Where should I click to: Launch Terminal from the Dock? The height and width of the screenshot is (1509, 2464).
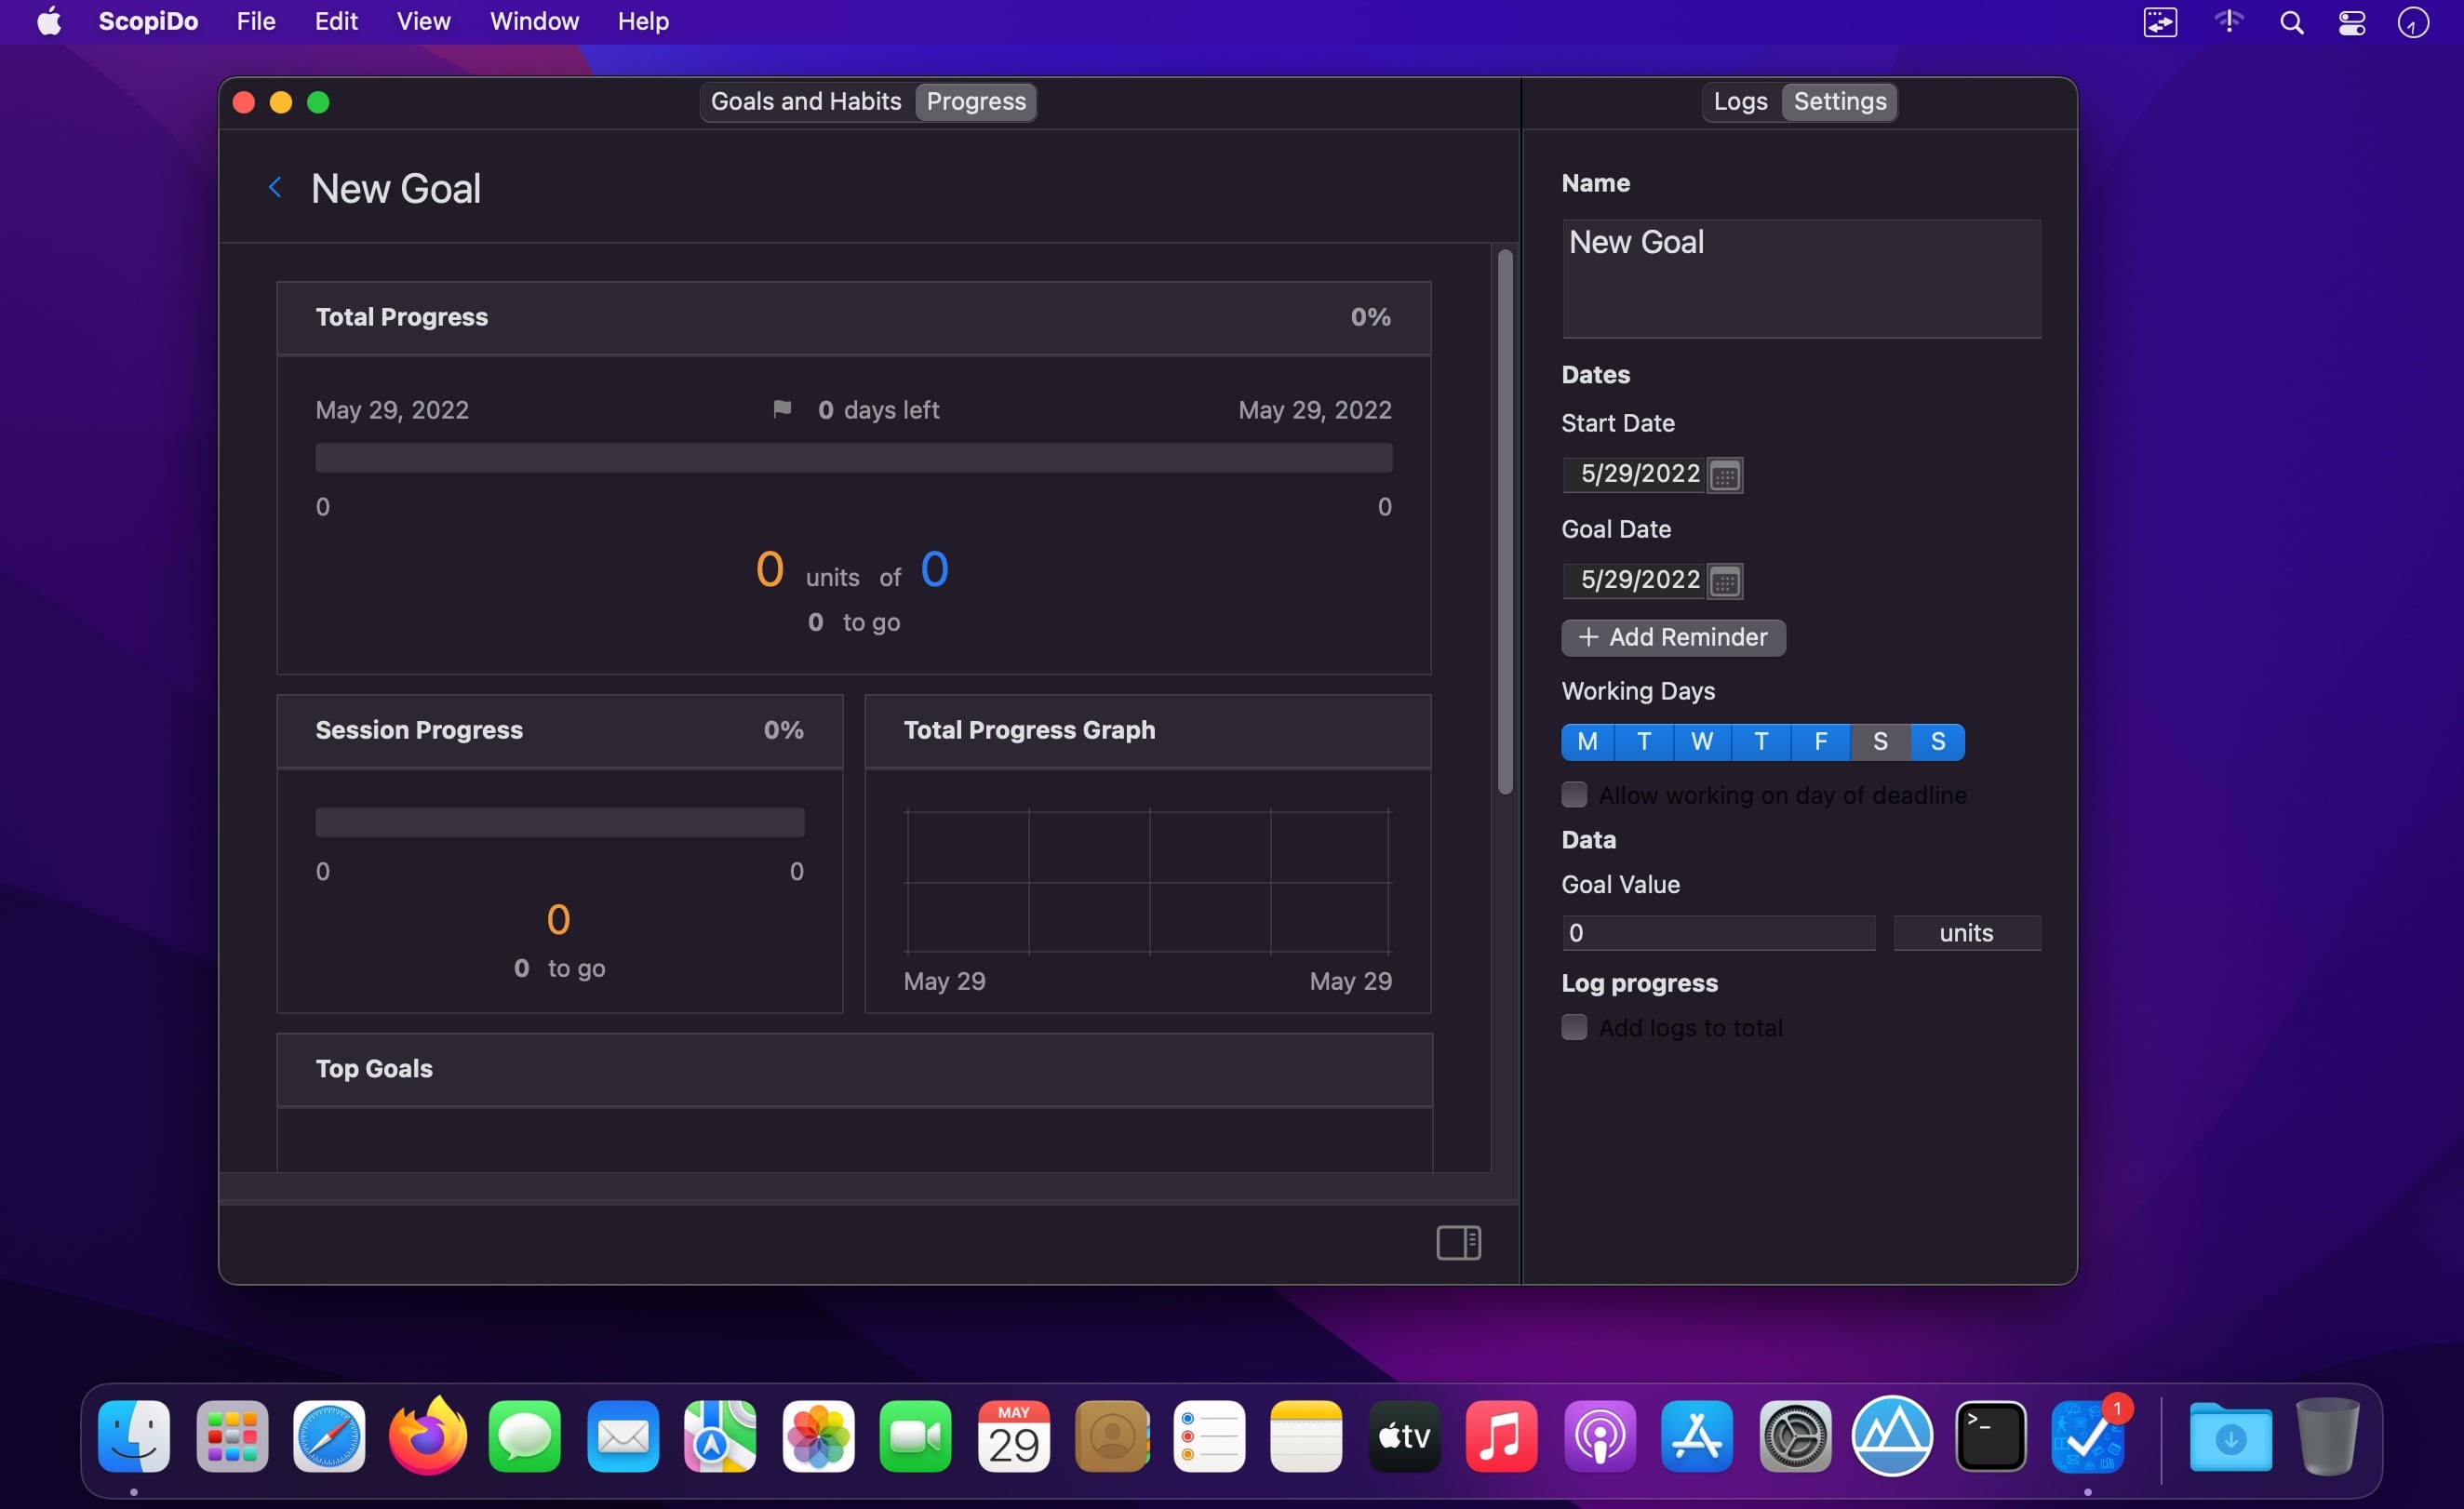pos(1990,1437)
